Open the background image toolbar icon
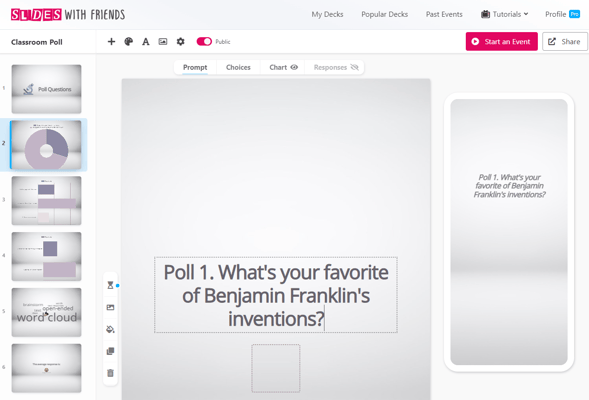The width and height of the screenshot is (589, 400). [x=163, y=42]
